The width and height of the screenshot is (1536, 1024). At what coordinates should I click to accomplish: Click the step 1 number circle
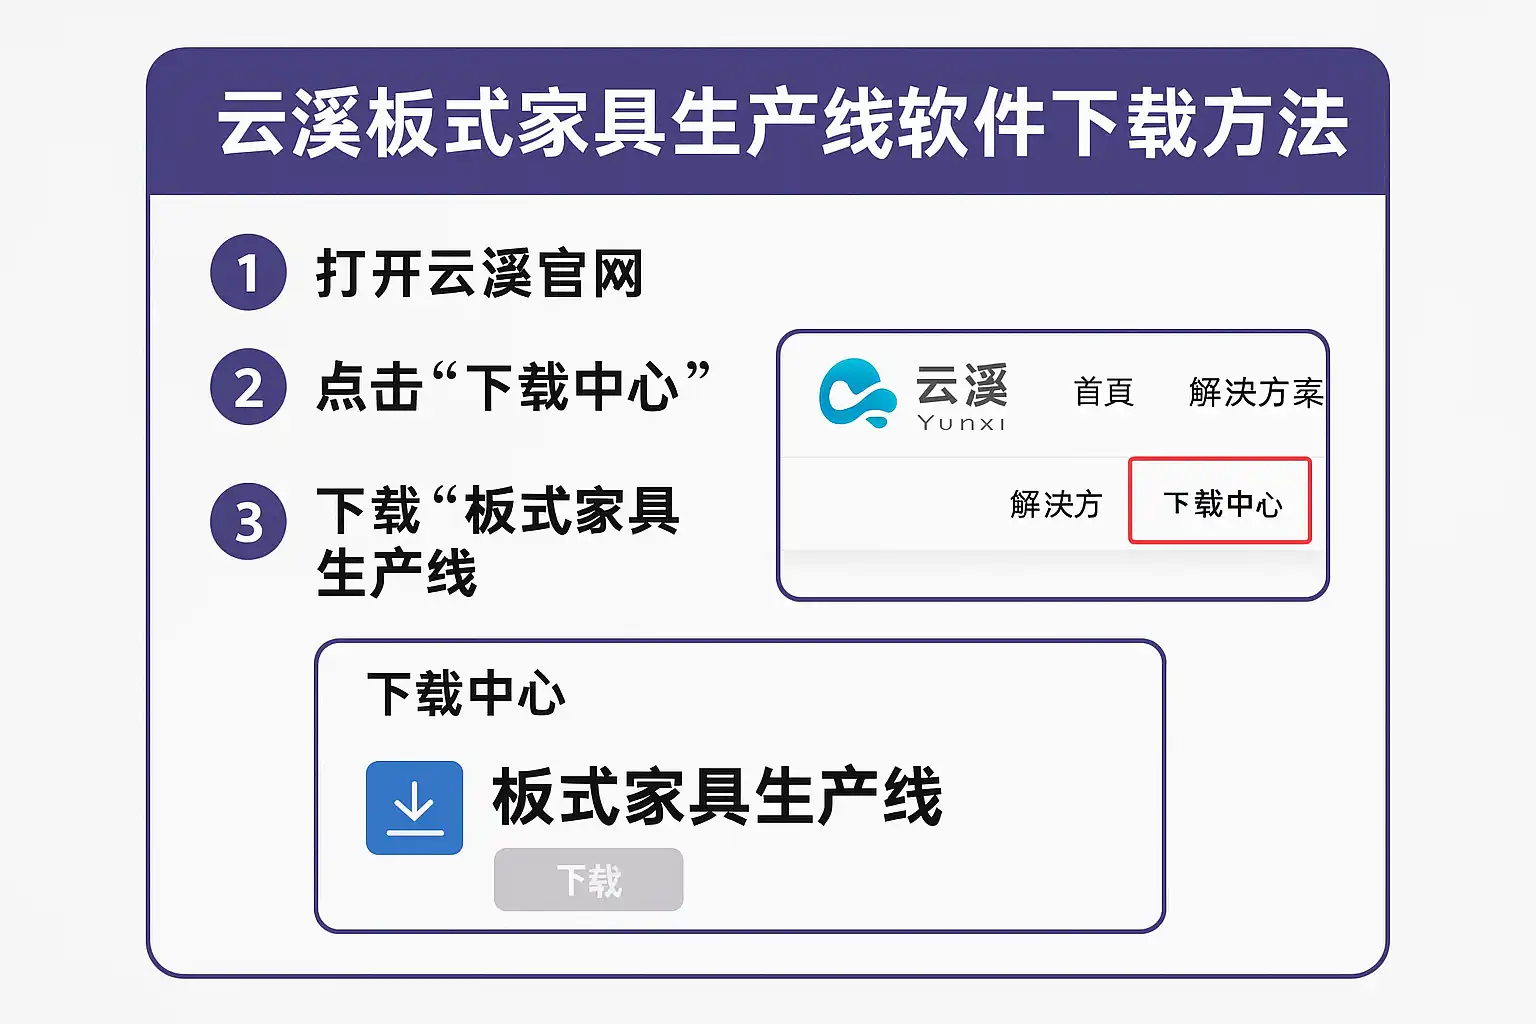[248, 273]
